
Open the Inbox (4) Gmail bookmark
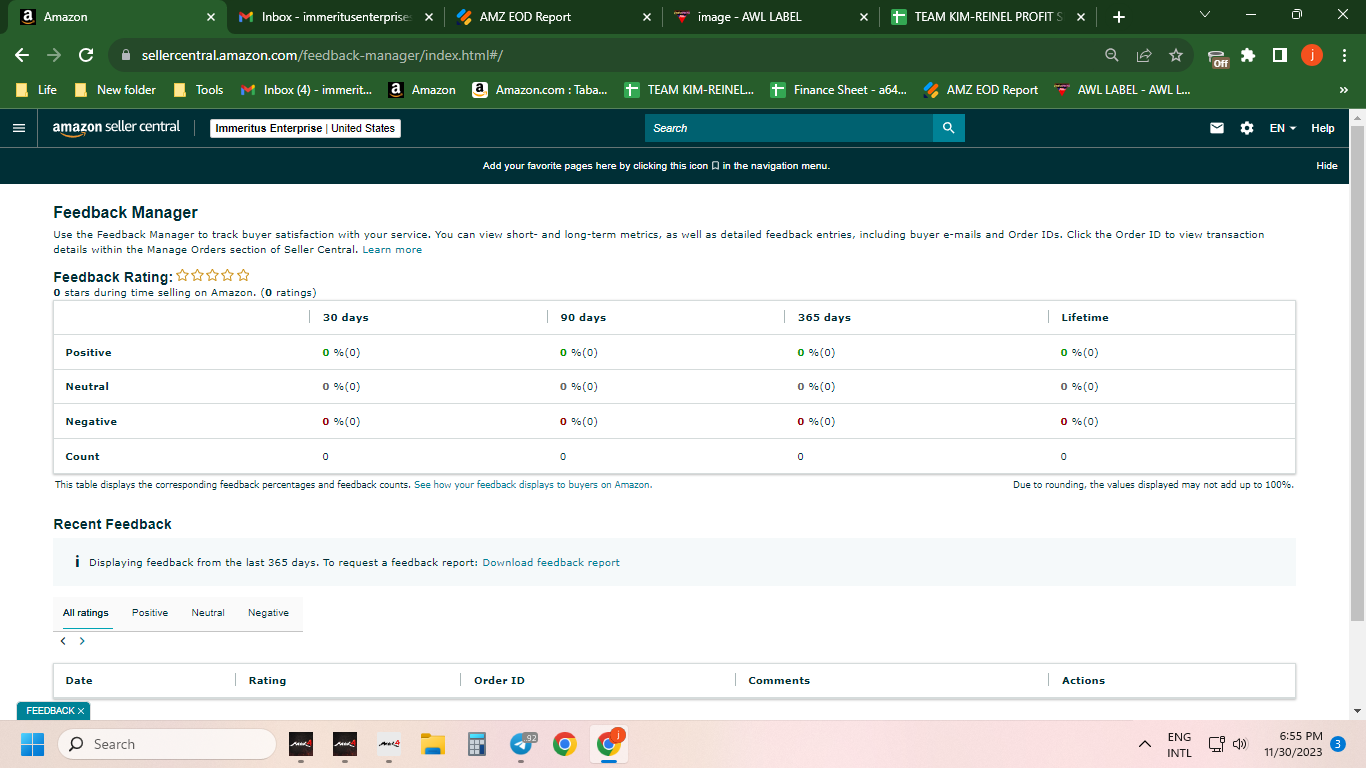pos(306,90)
